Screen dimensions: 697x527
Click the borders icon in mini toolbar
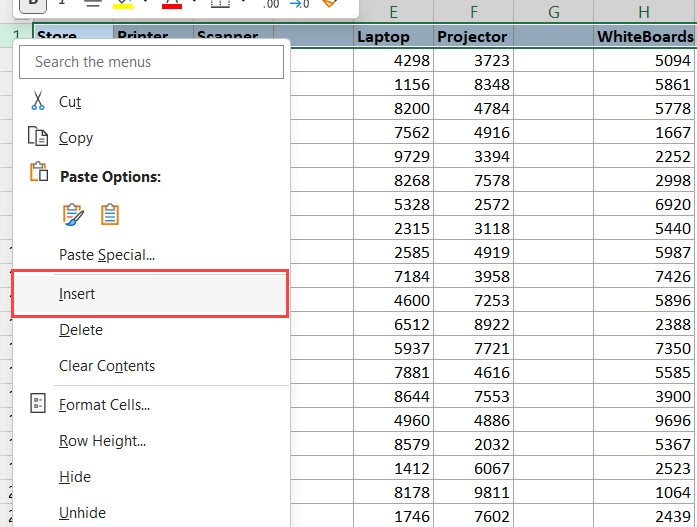point(220,4)
